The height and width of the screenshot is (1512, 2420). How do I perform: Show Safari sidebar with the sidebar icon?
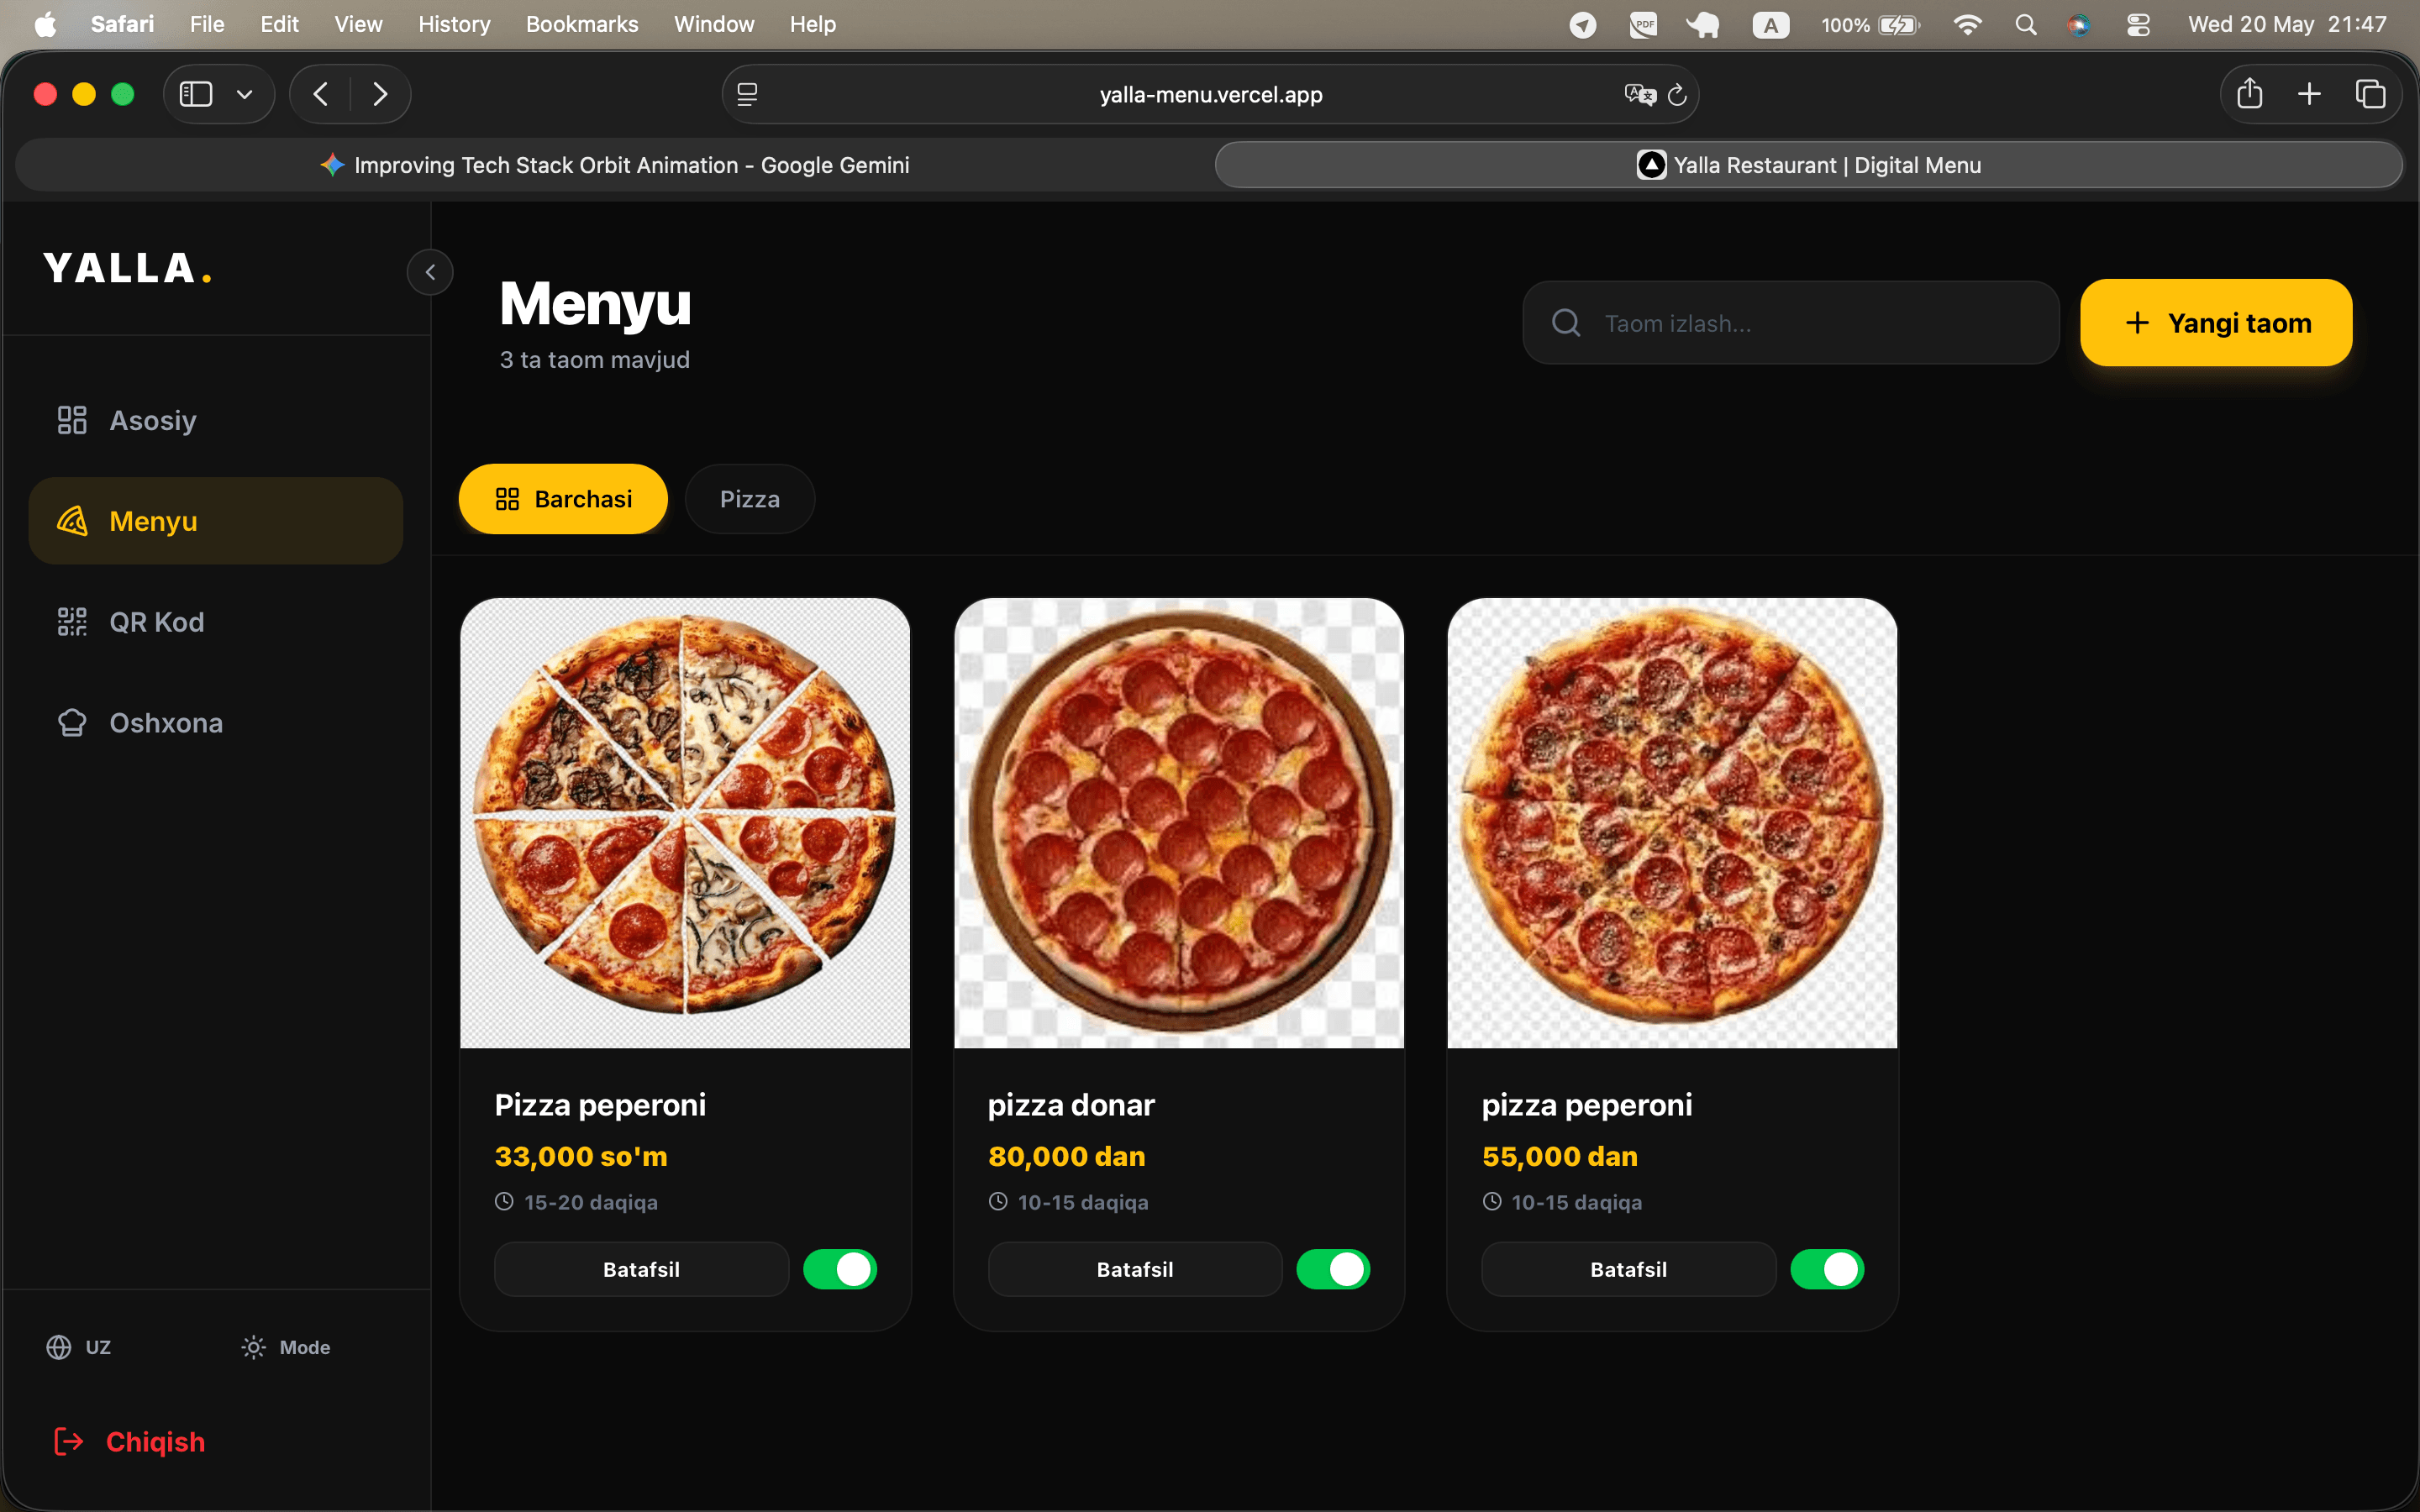196,94
